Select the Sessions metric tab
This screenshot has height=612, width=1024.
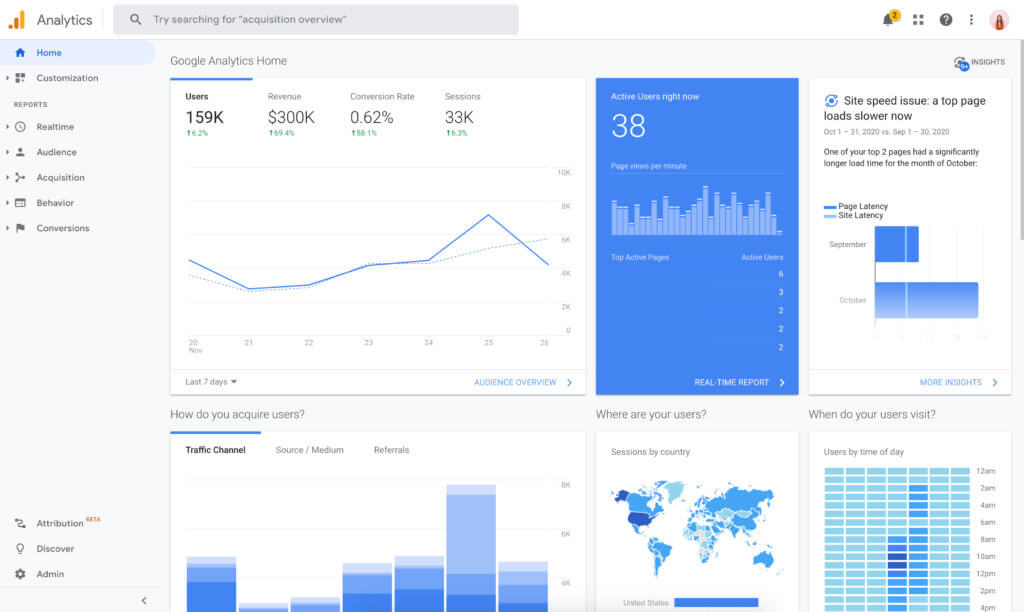click(x=462, y=114)
